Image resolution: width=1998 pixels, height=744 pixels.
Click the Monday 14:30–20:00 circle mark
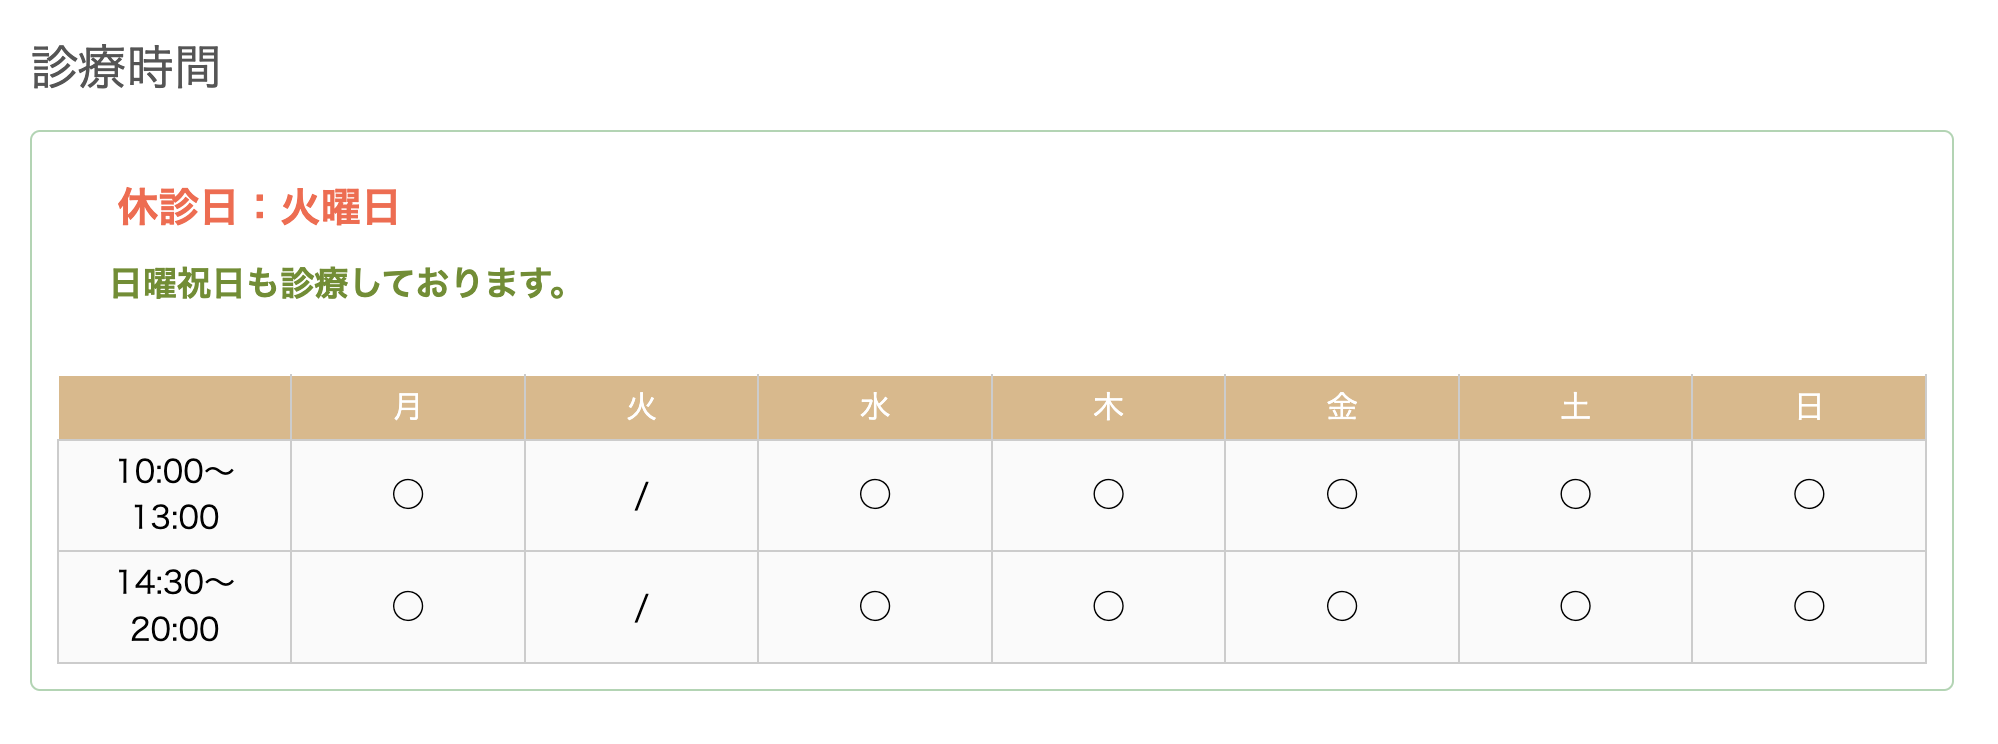408,606
